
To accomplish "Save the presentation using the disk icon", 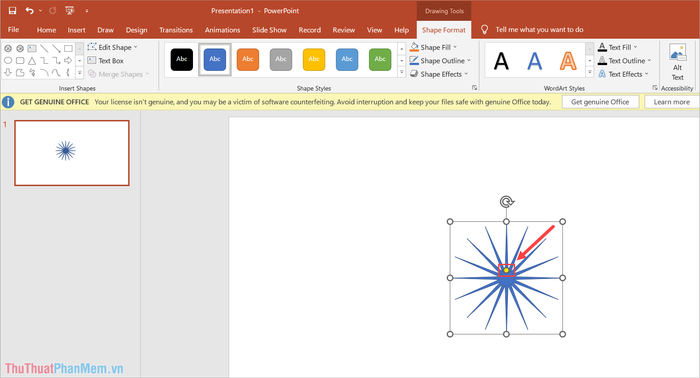I will (12, 10).
